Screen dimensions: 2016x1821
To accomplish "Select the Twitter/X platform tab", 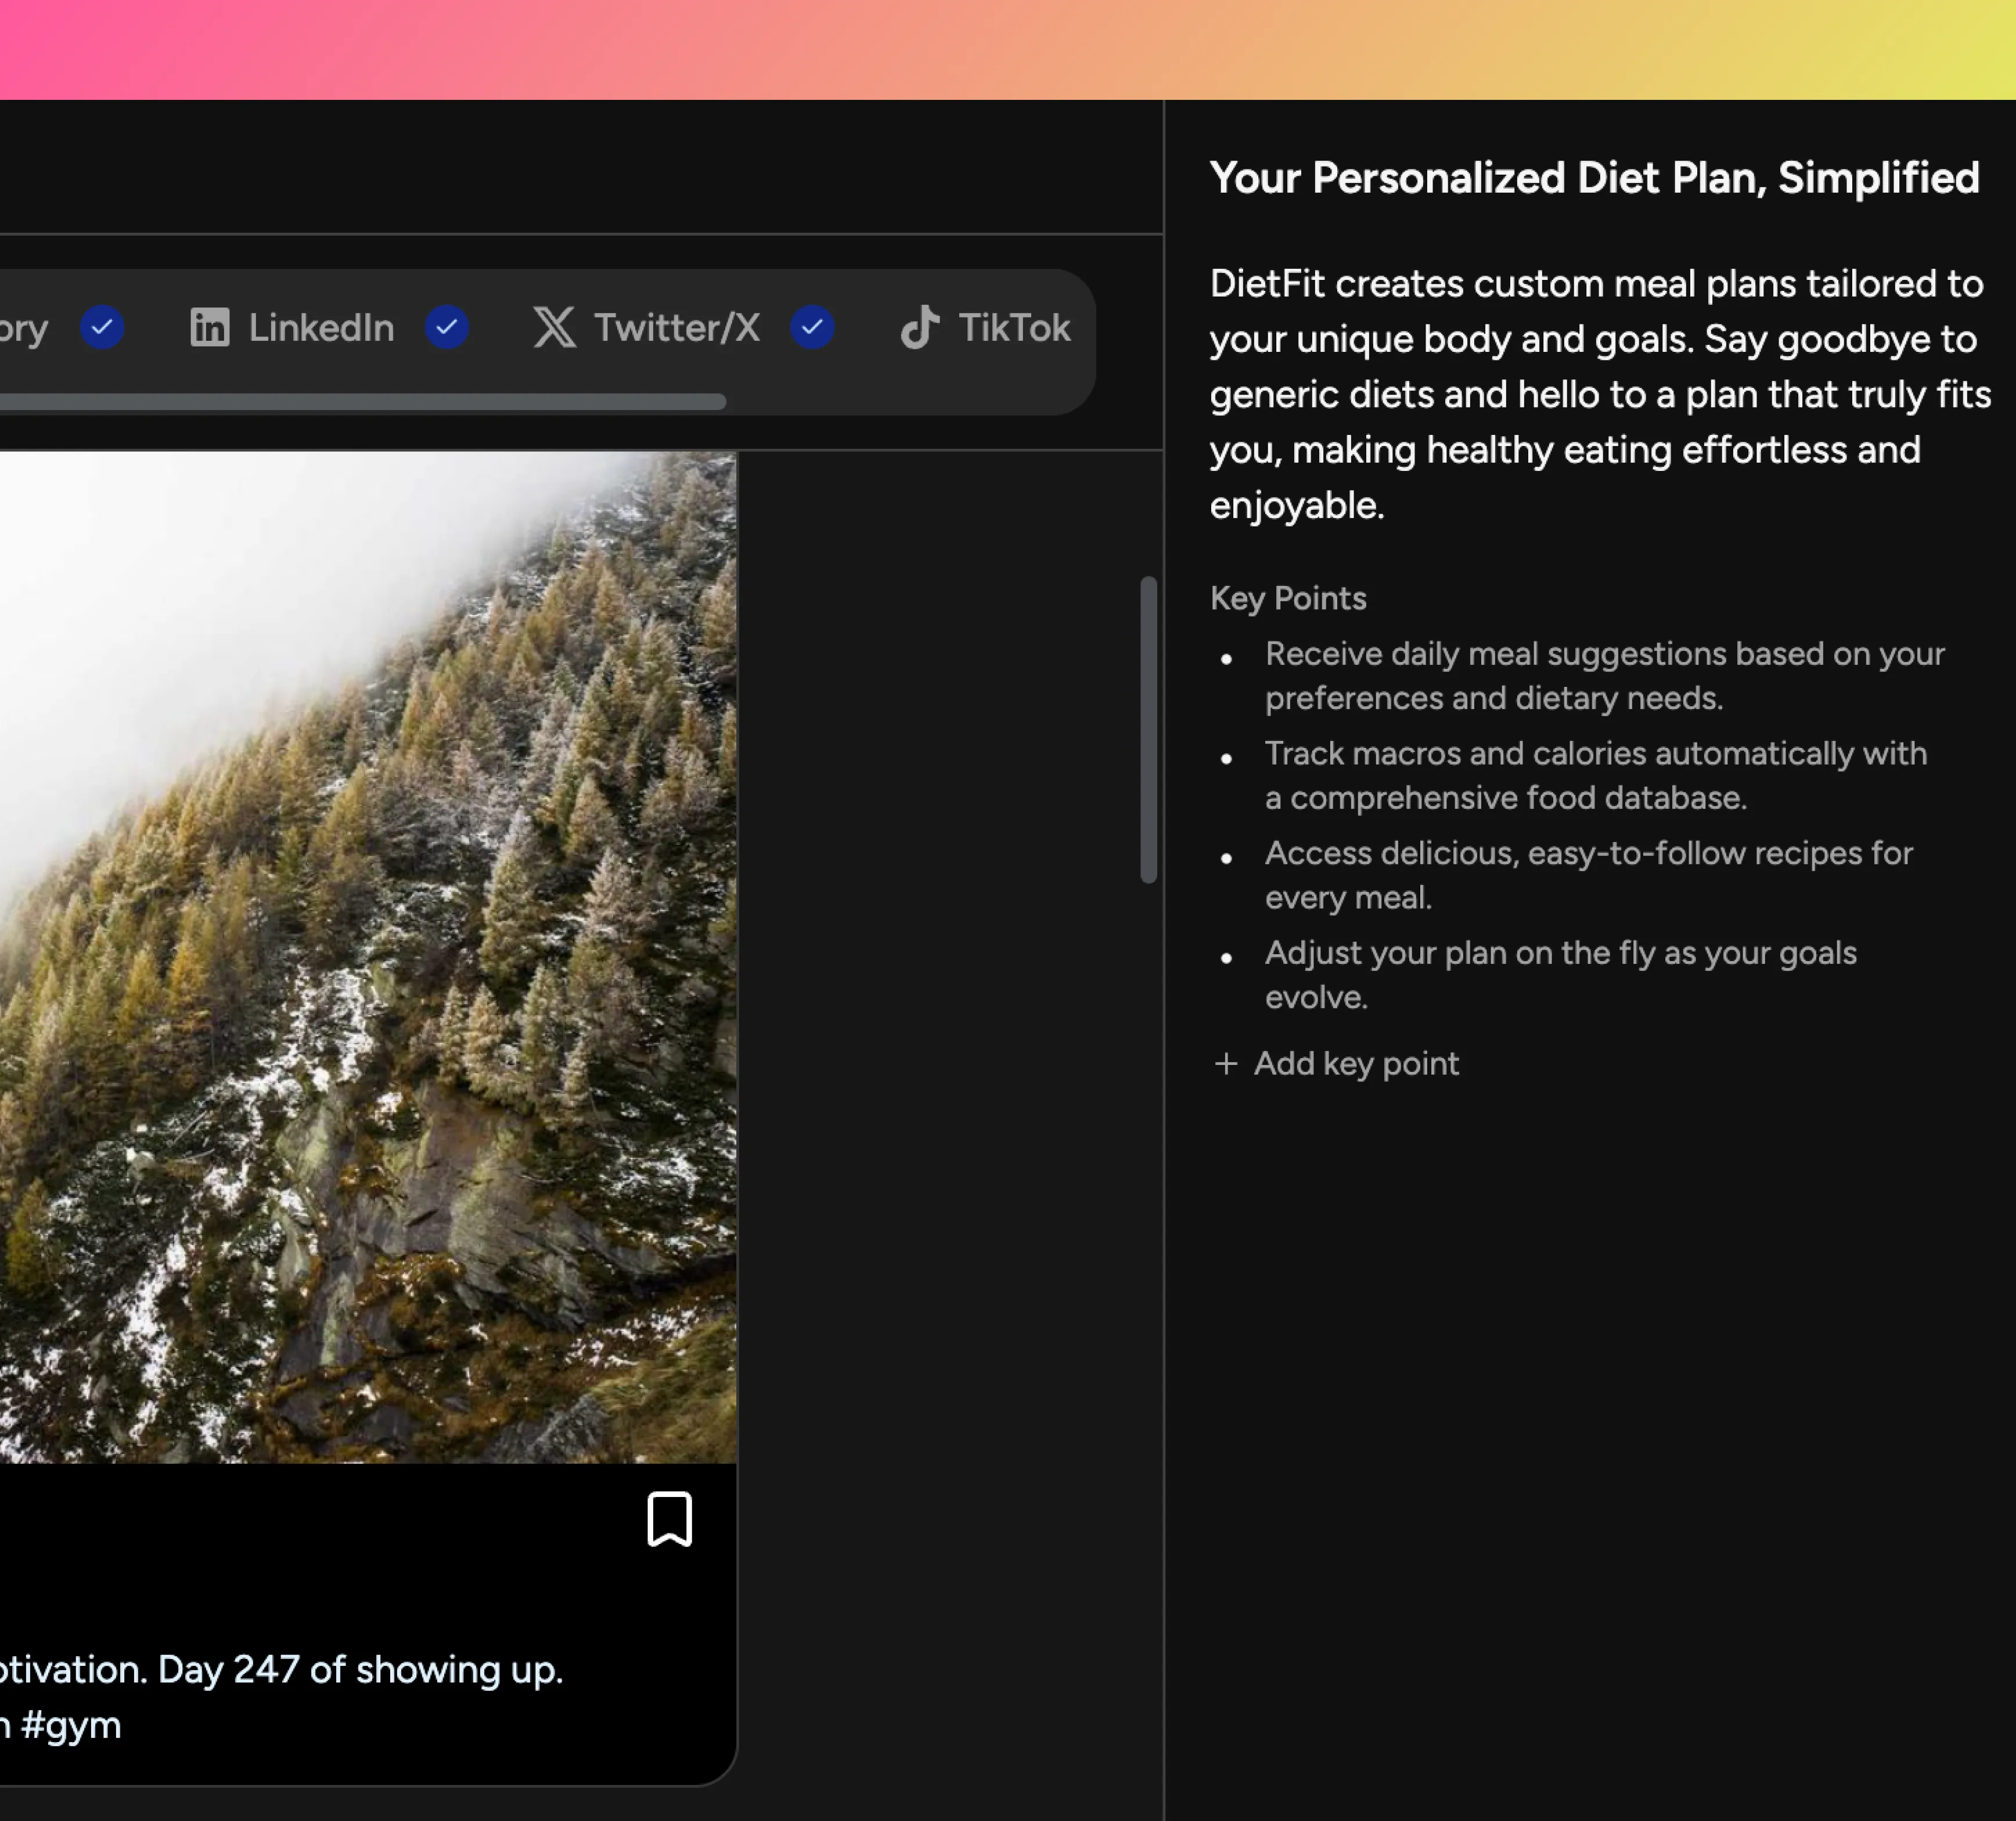I will [676, 327].
